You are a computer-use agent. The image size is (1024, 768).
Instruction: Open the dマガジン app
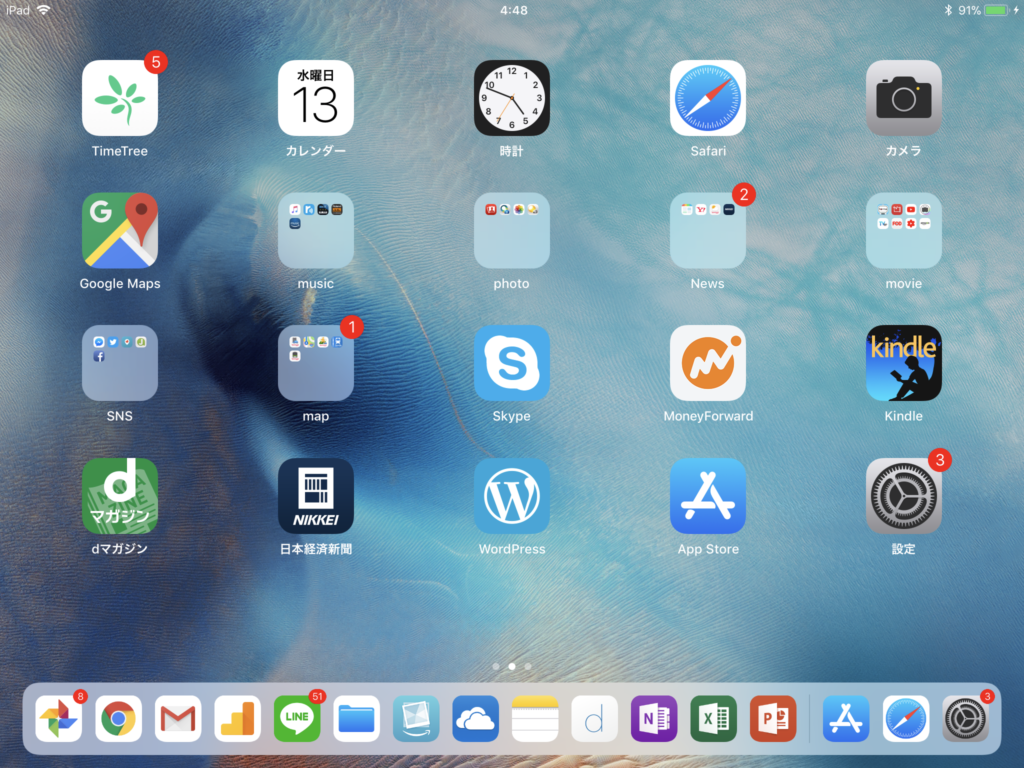pos(120,496)
